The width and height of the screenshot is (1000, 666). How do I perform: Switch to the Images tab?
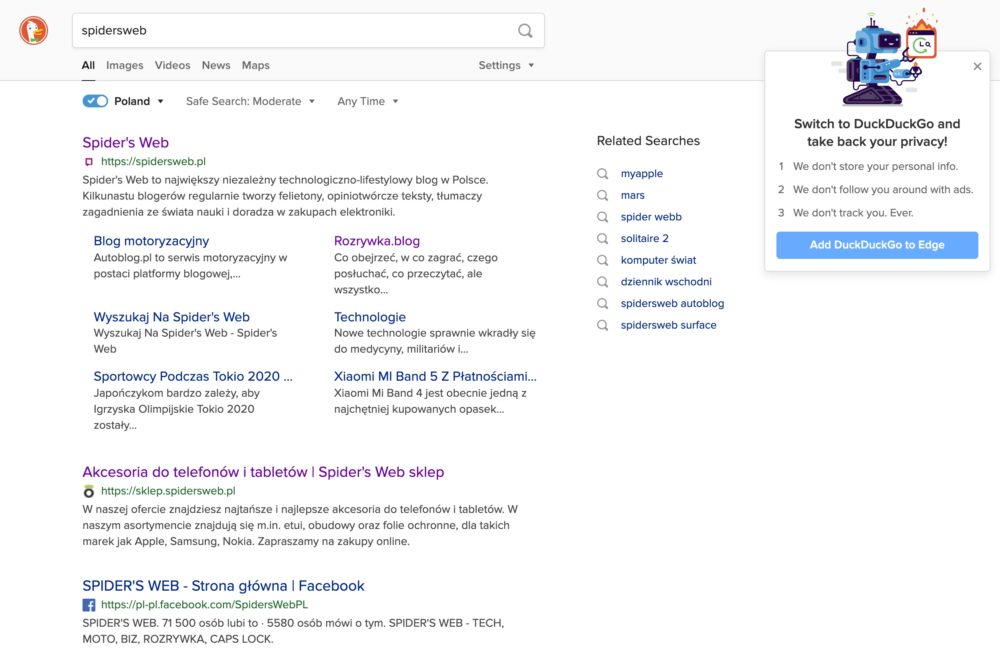124,65
